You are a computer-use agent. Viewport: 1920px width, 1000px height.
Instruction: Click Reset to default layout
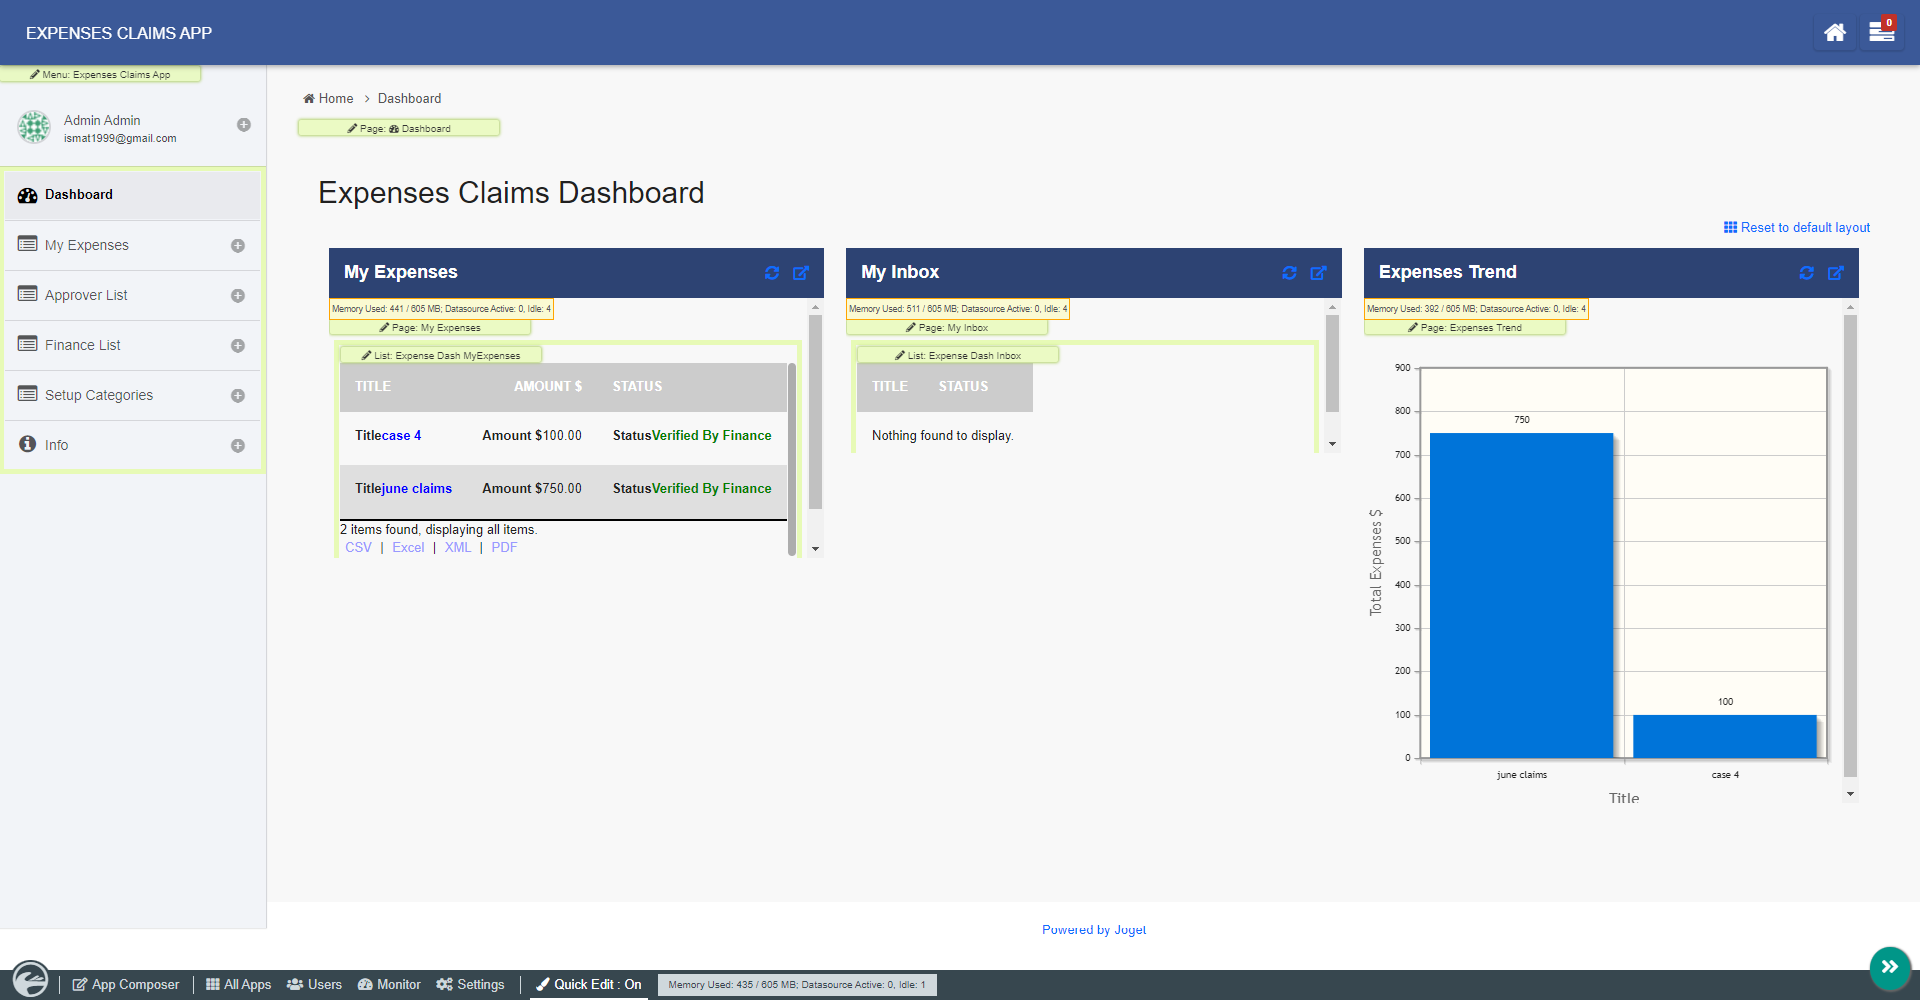pyautogui.click(x=1797, y=228)
